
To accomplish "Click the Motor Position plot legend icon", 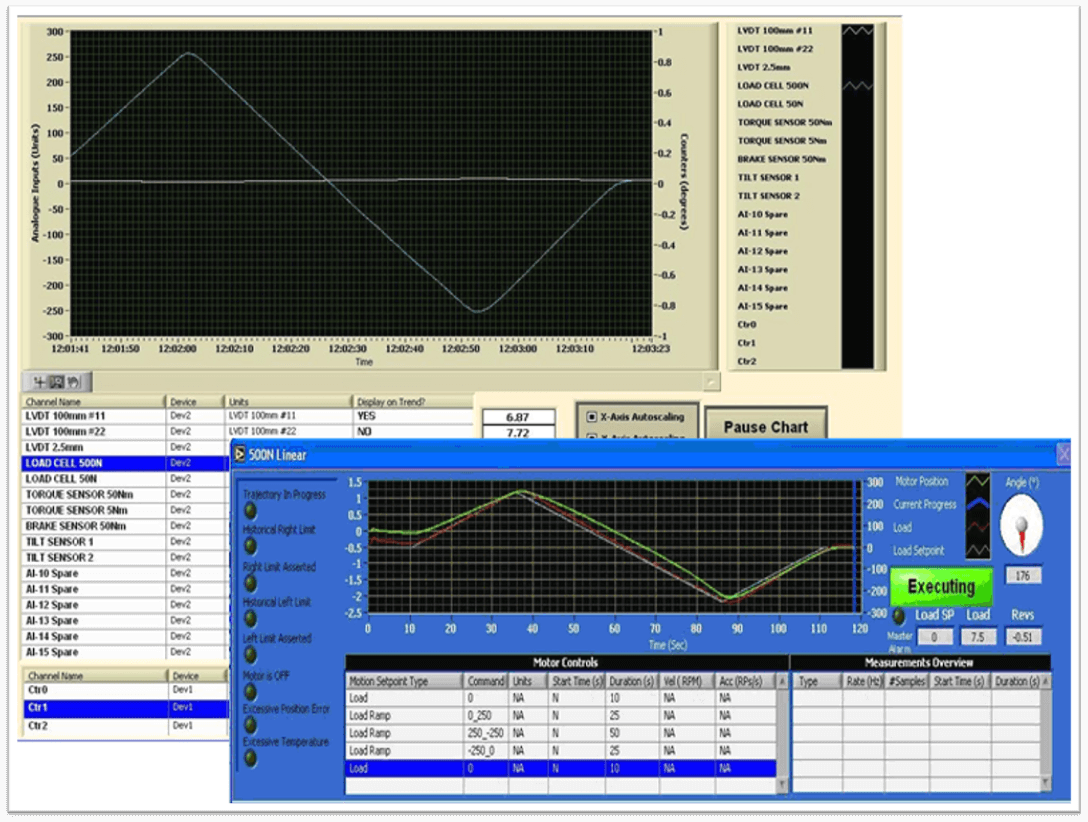I will (978, 483).
